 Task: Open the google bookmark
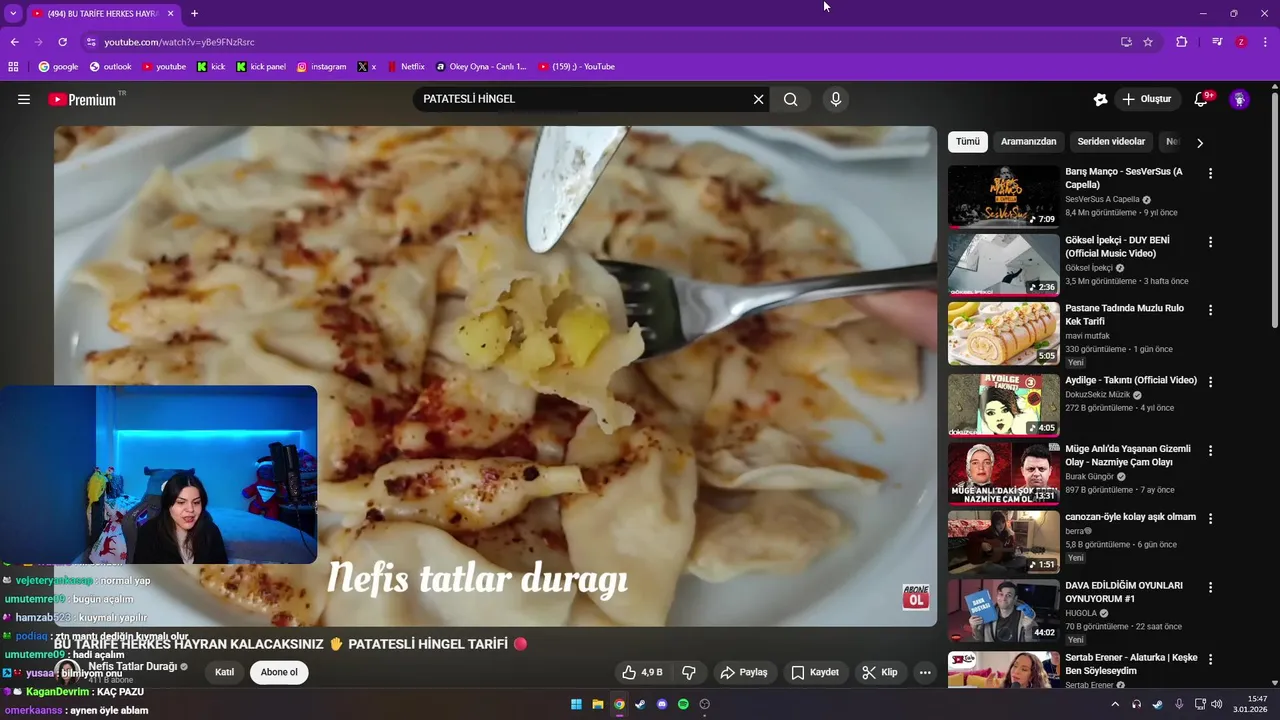(58, 67)
